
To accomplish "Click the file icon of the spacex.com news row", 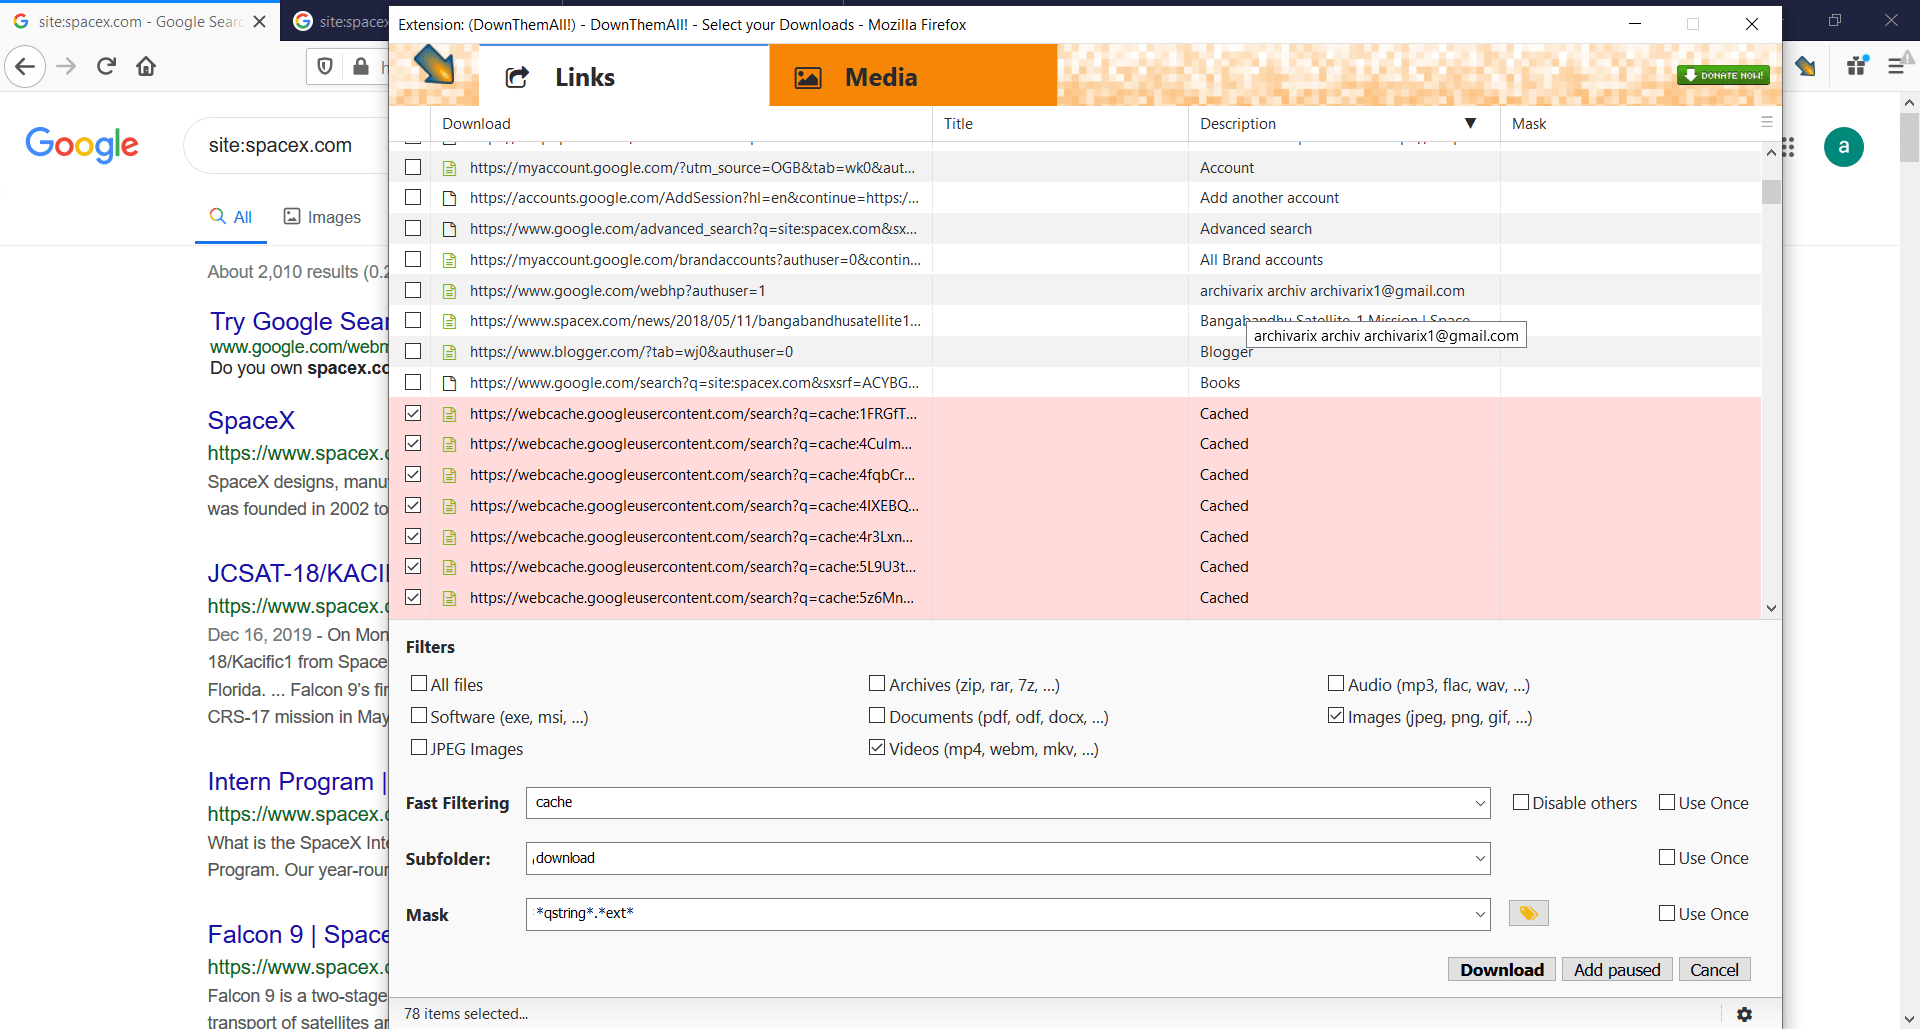I will [x=450, y=321].
